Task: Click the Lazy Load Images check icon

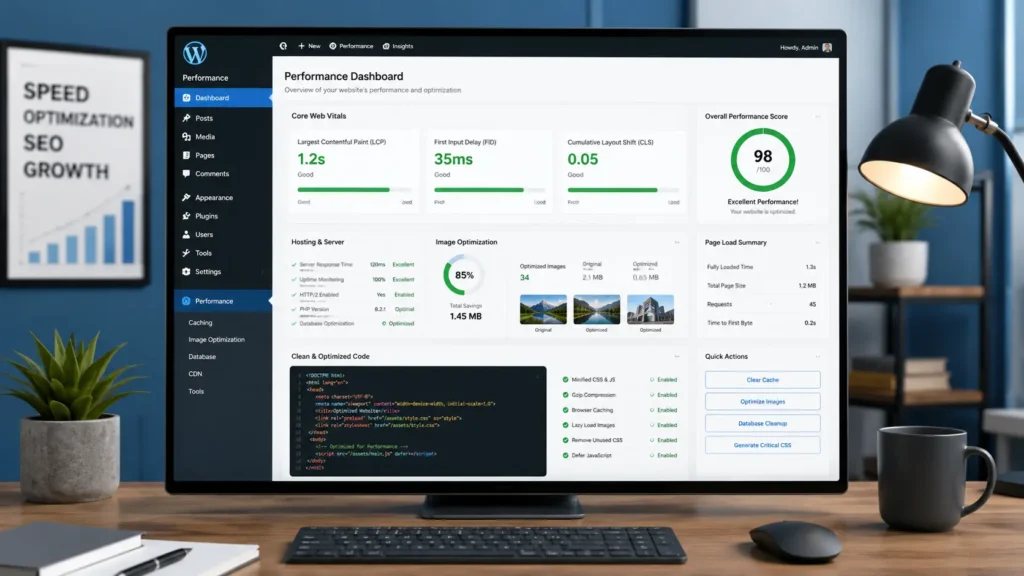Action: (x=566, y=425)
